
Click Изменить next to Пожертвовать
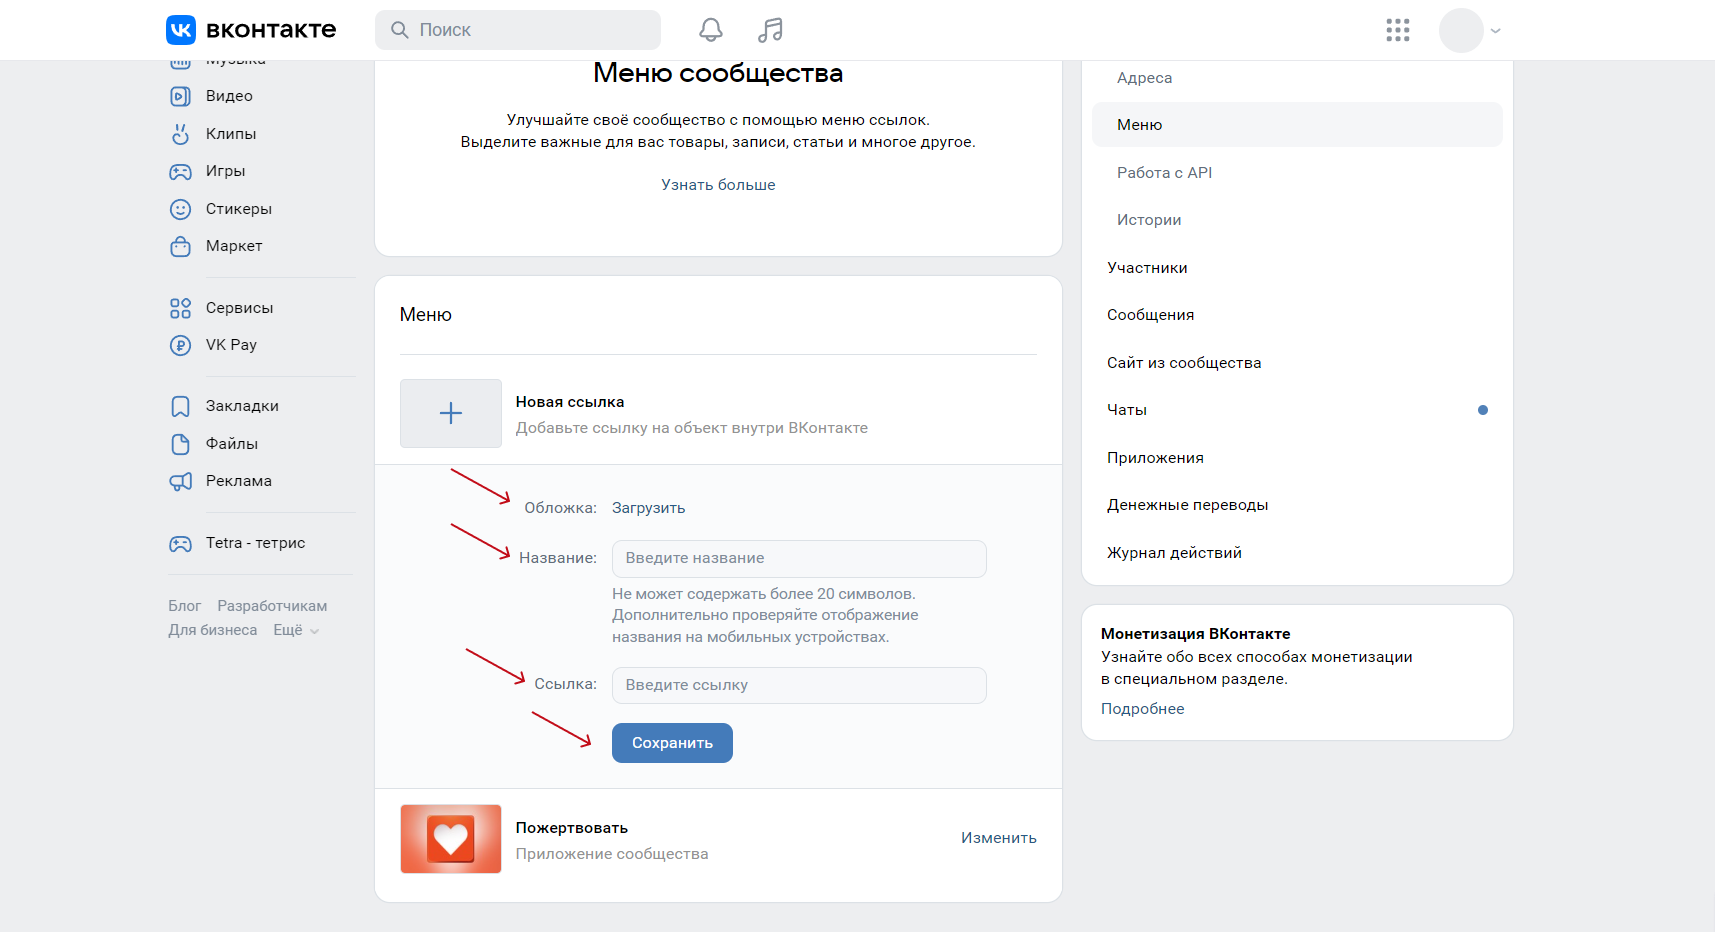(998, 838)
